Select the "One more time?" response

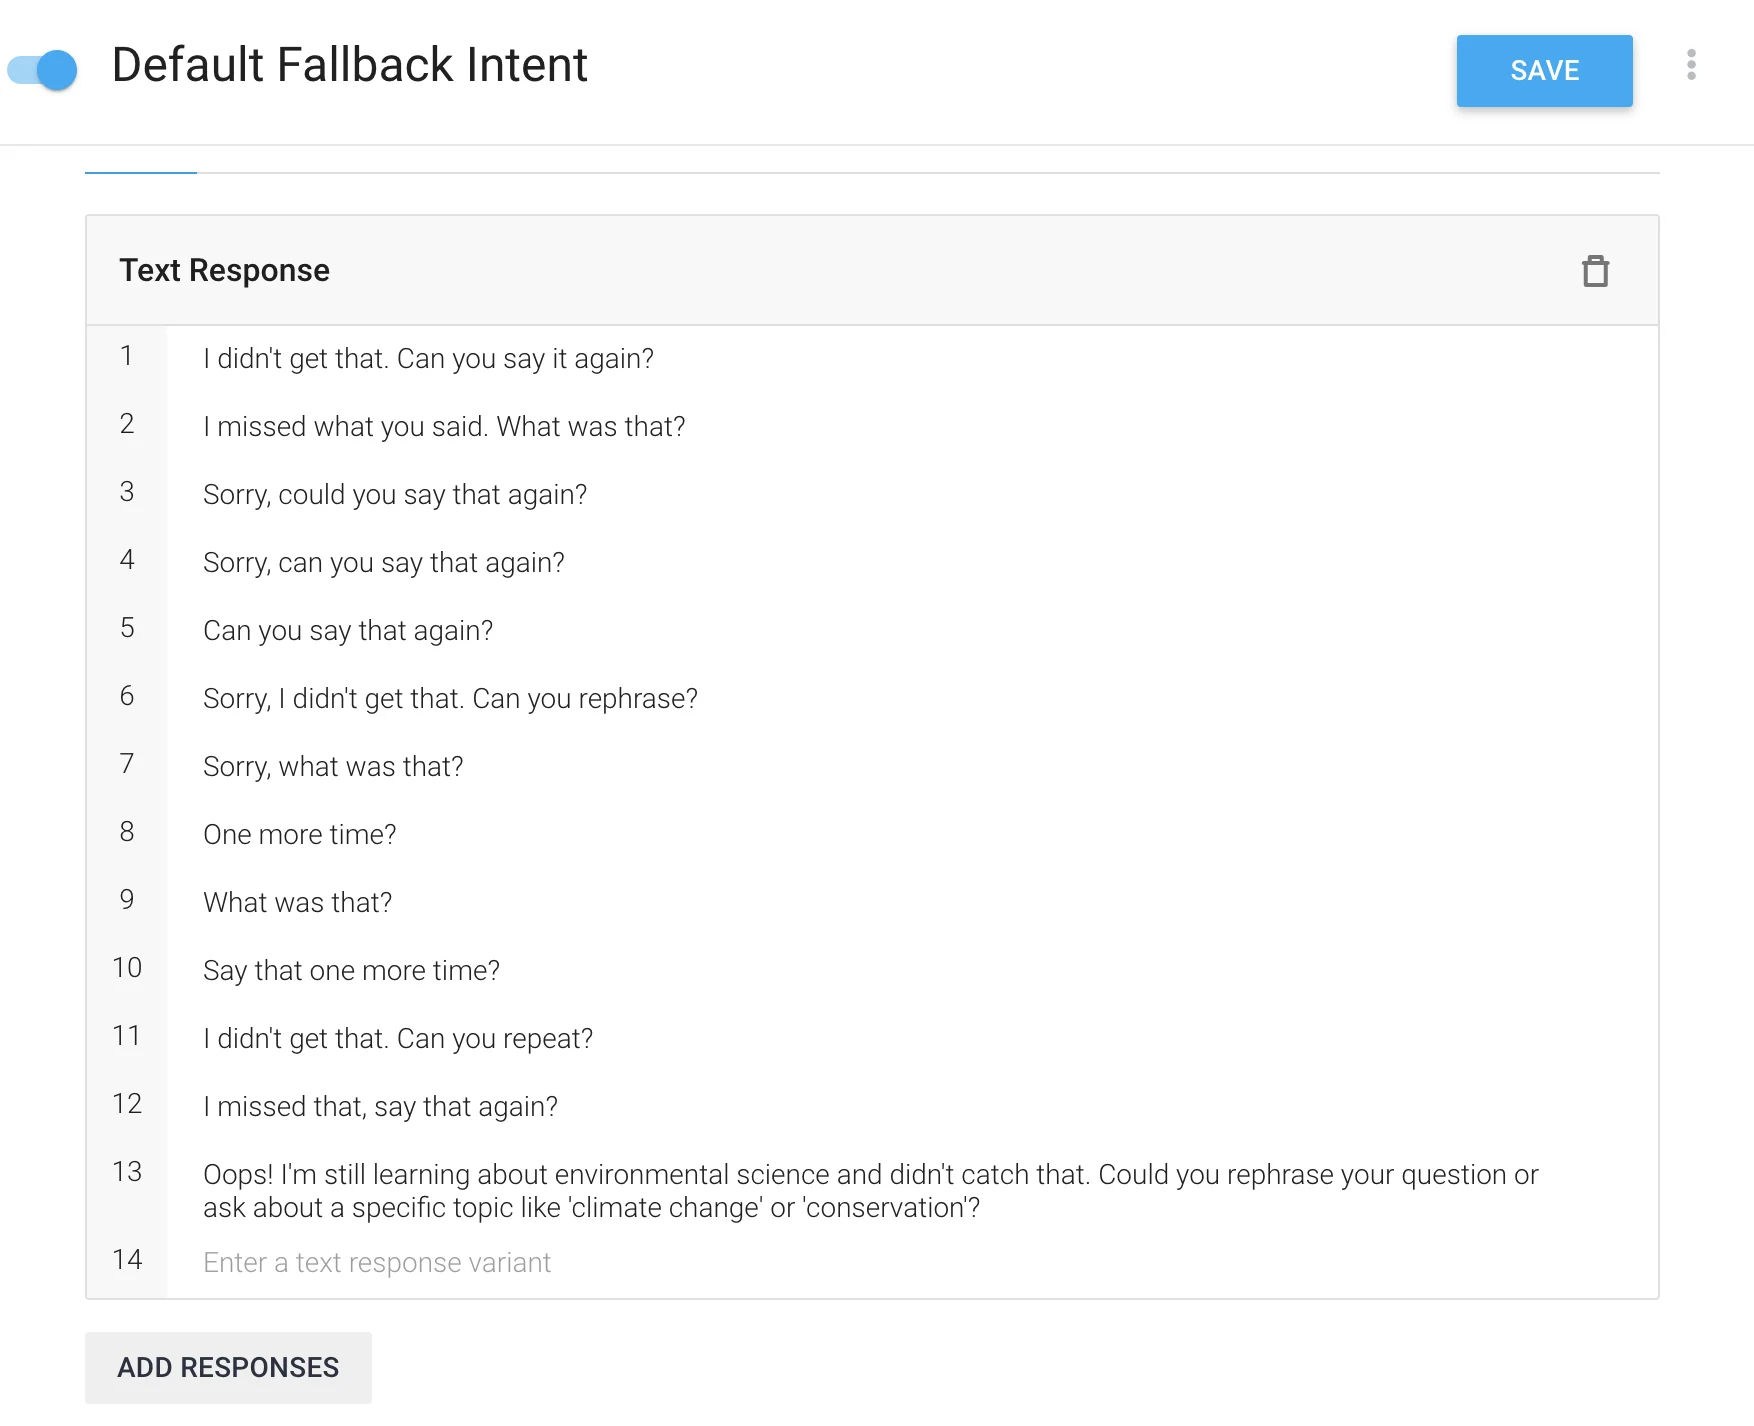(300, 834)
